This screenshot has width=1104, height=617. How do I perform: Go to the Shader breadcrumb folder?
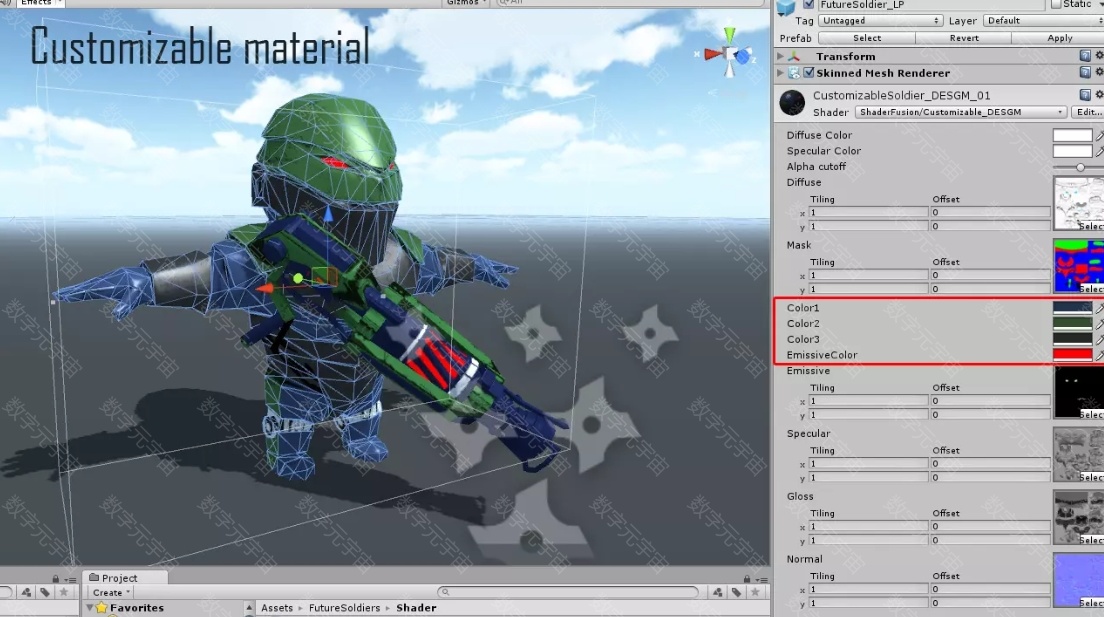tap(416, 608)
